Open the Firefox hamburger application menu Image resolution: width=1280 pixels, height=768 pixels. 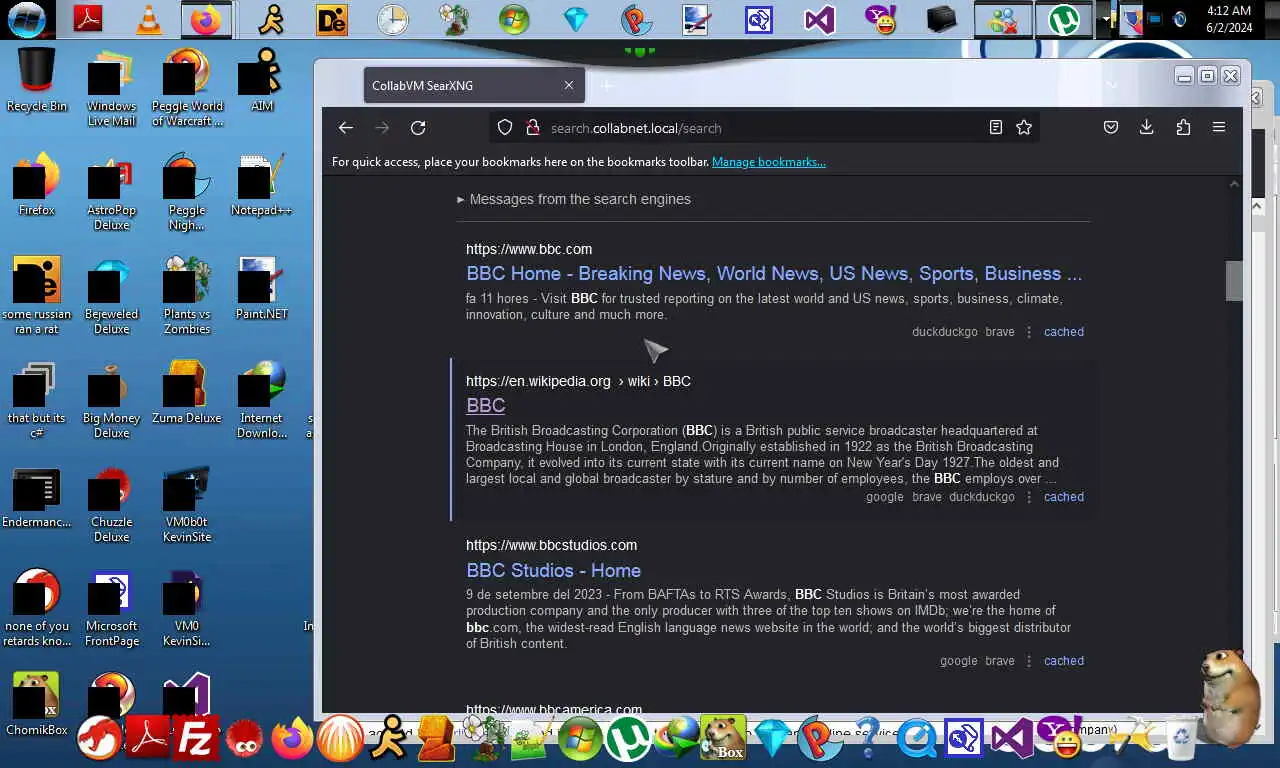(1219, 128)
